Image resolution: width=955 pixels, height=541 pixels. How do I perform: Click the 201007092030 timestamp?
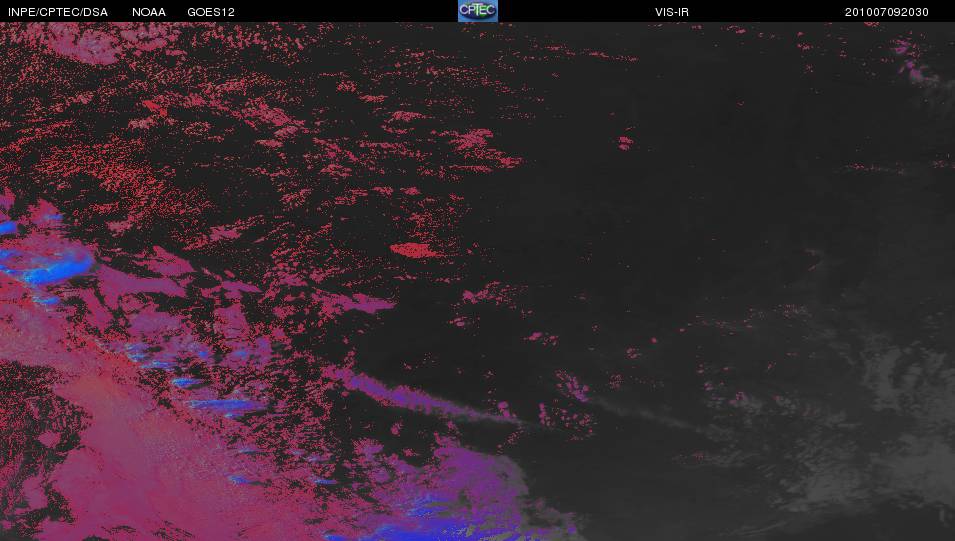[886, 12]
